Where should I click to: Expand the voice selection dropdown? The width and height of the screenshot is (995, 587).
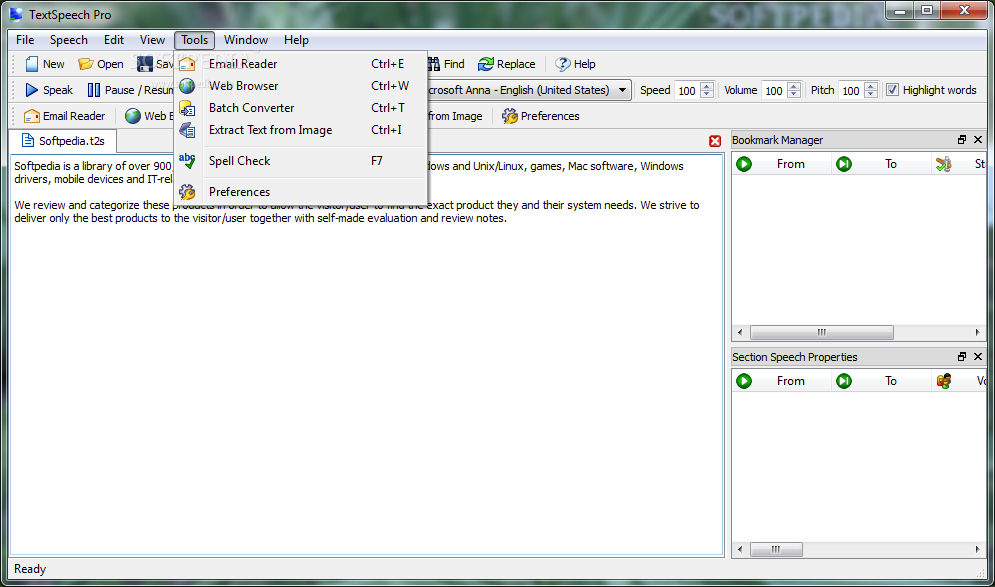623,90
